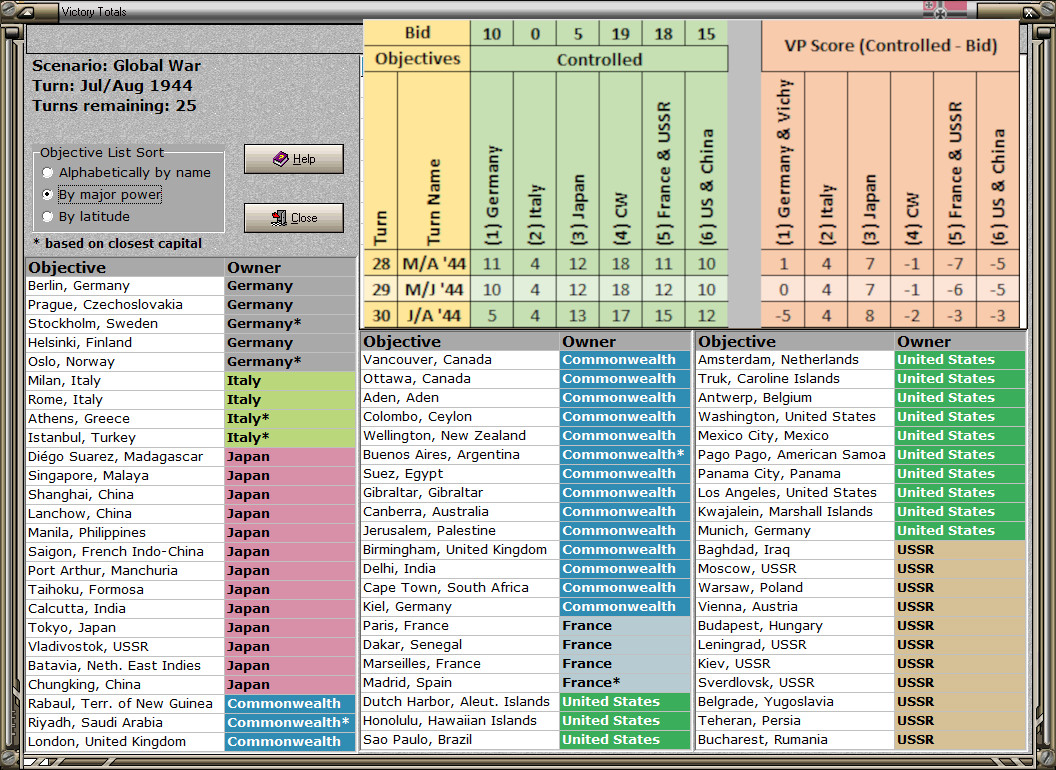Click France* owner of Madrid, Spain
Viewport: 1056px width, 770px height.
pyautogui.click(x=625, y=682)
